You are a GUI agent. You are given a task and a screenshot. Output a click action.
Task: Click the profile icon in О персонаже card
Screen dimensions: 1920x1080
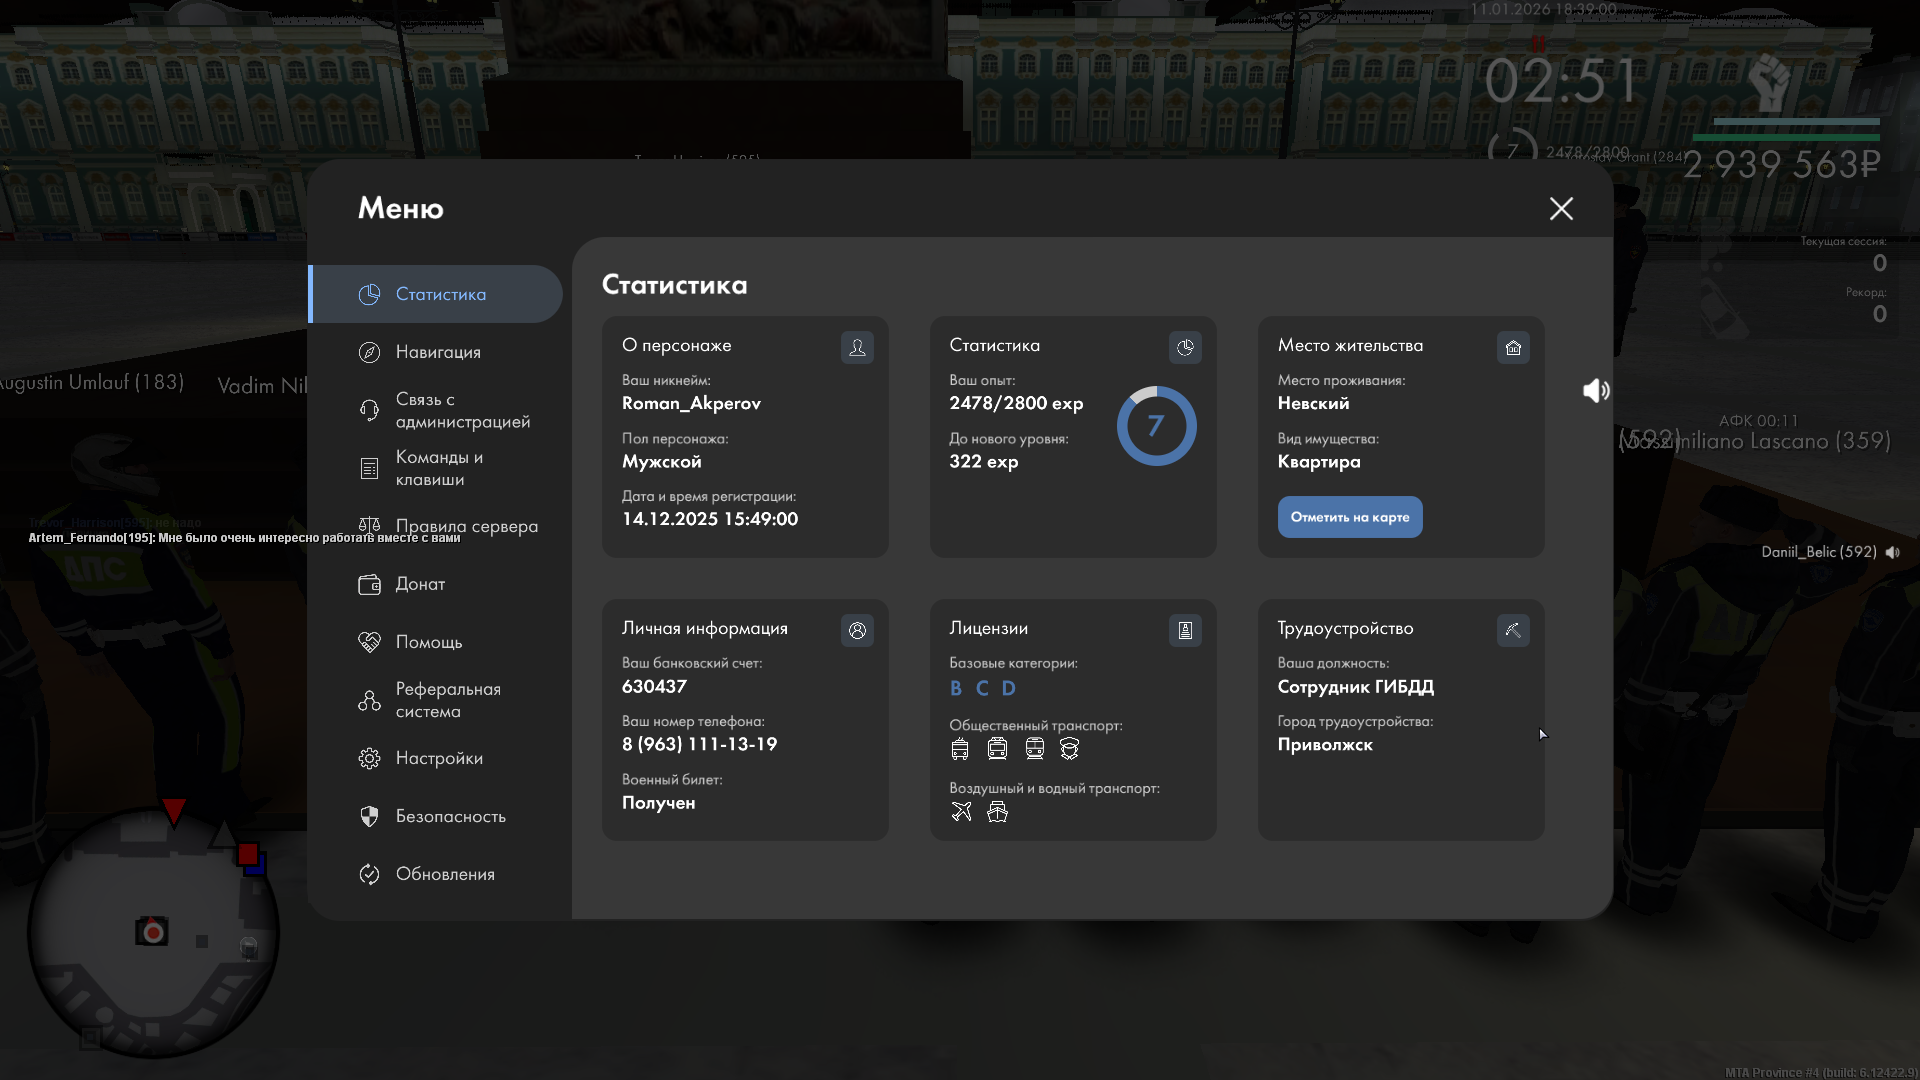857,347
